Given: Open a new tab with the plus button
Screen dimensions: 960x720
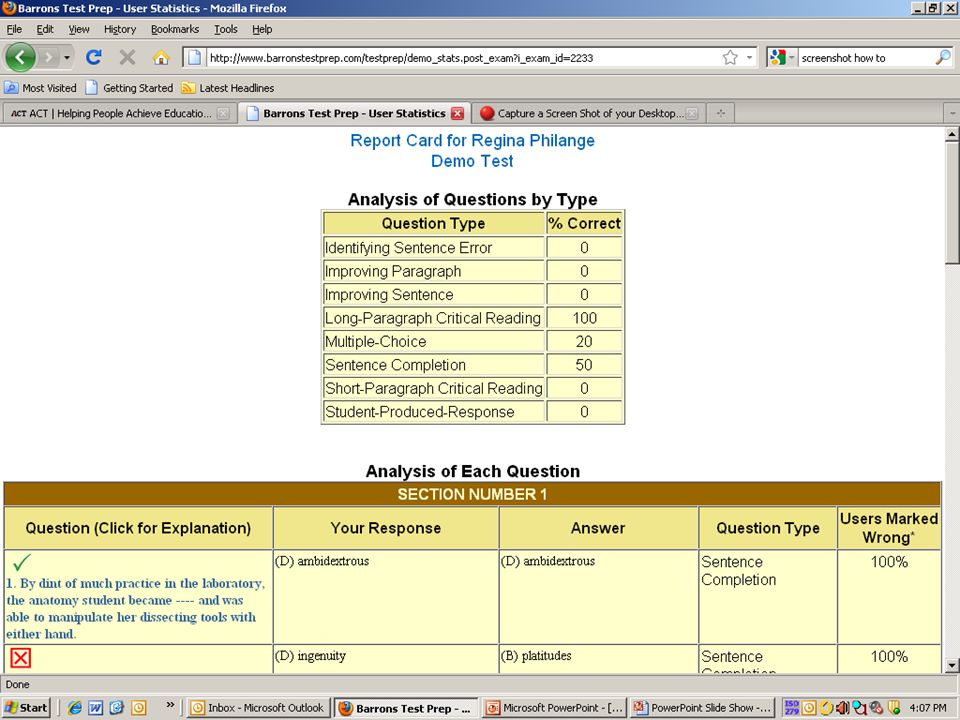Looking at the screenshot, I should [x=721, y=113].
